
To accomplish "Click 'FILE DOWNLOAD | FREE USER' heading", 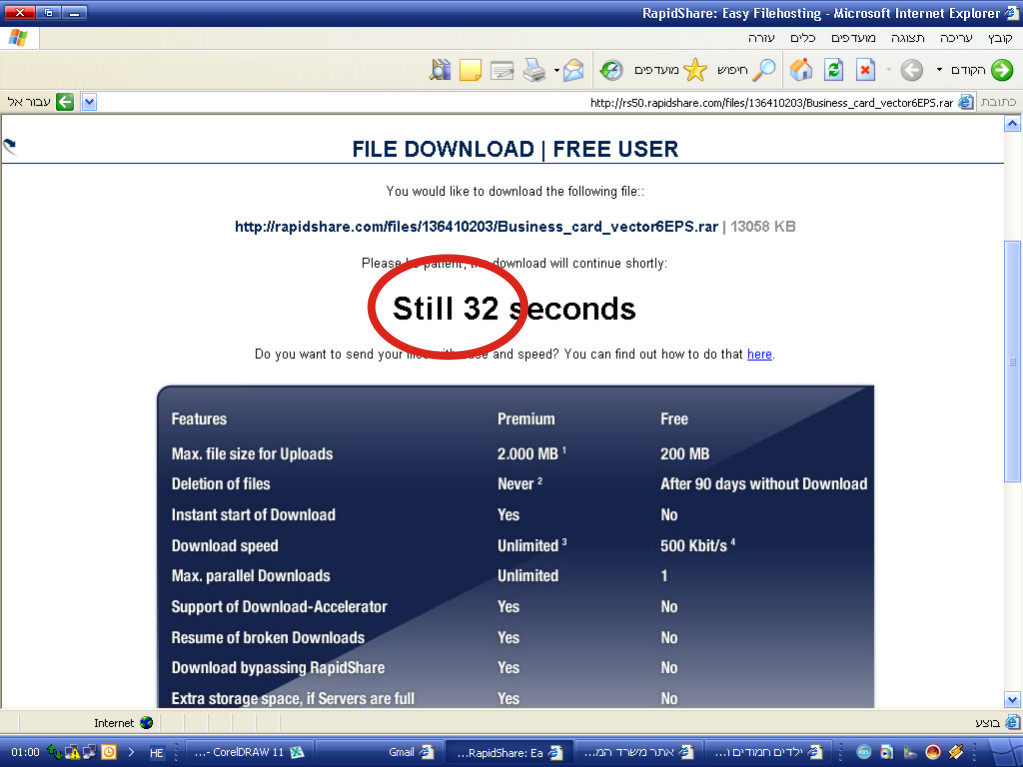I will [x=515, y=149].
